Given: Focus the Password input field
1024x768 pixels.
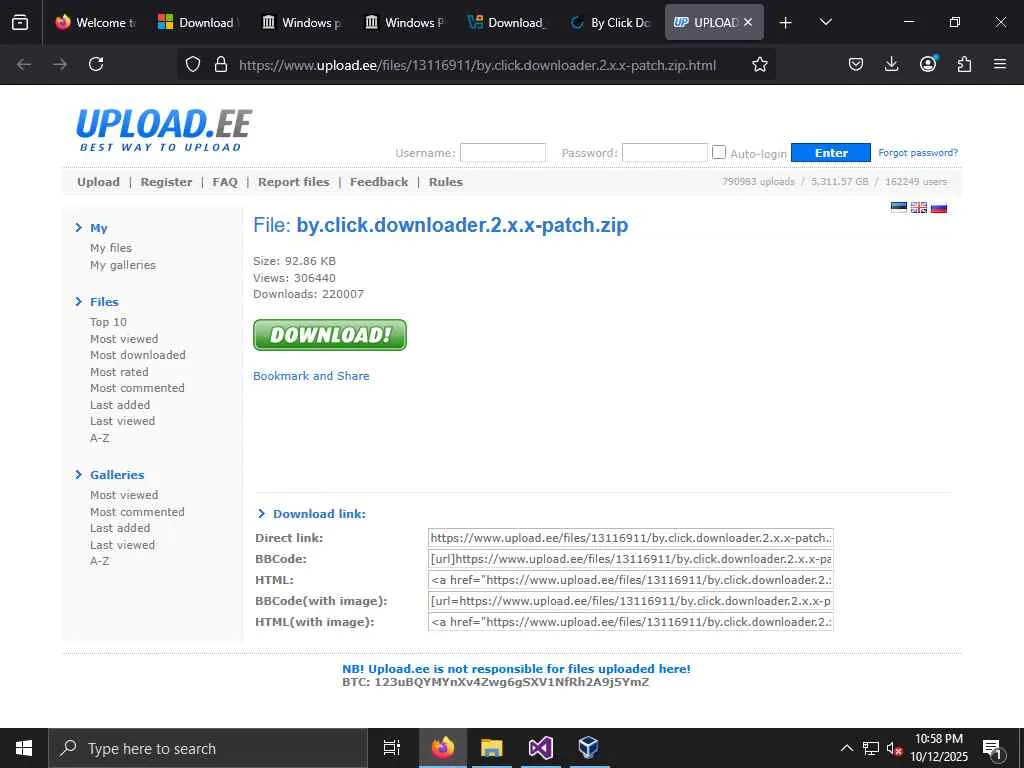Looking at the screenshot, I should [x=665, y=152].
